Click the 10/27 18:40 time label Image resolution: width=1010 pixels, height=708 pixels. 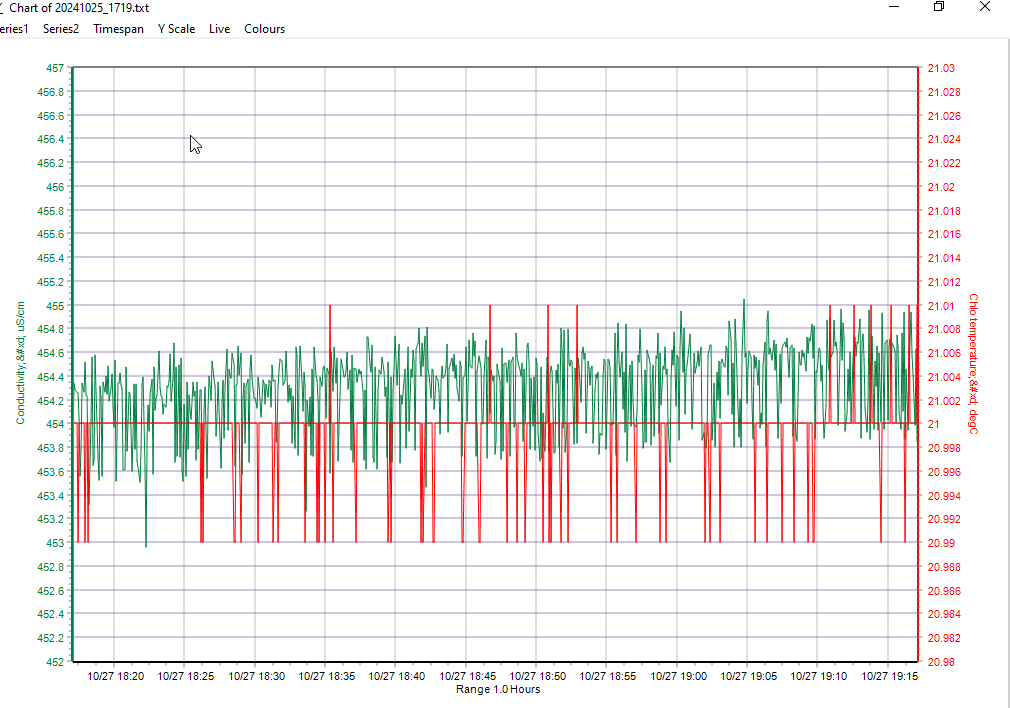[x=397, y=676]
